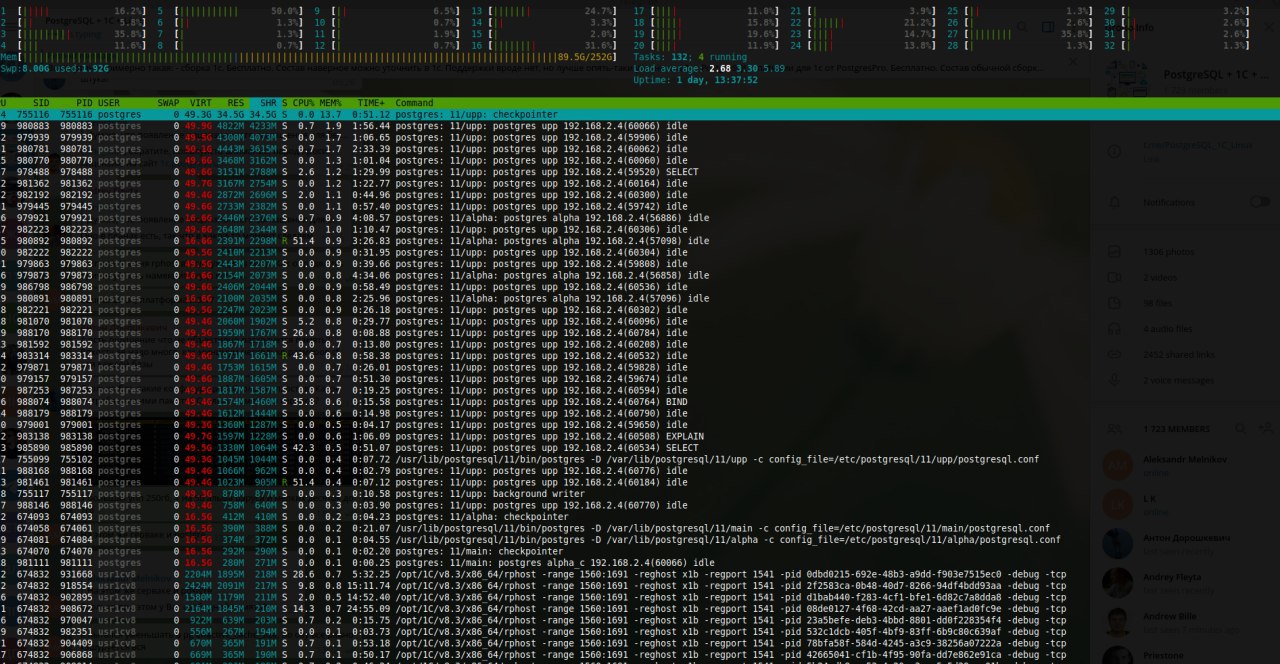Click the Load average readout in htop

(709, 69)
